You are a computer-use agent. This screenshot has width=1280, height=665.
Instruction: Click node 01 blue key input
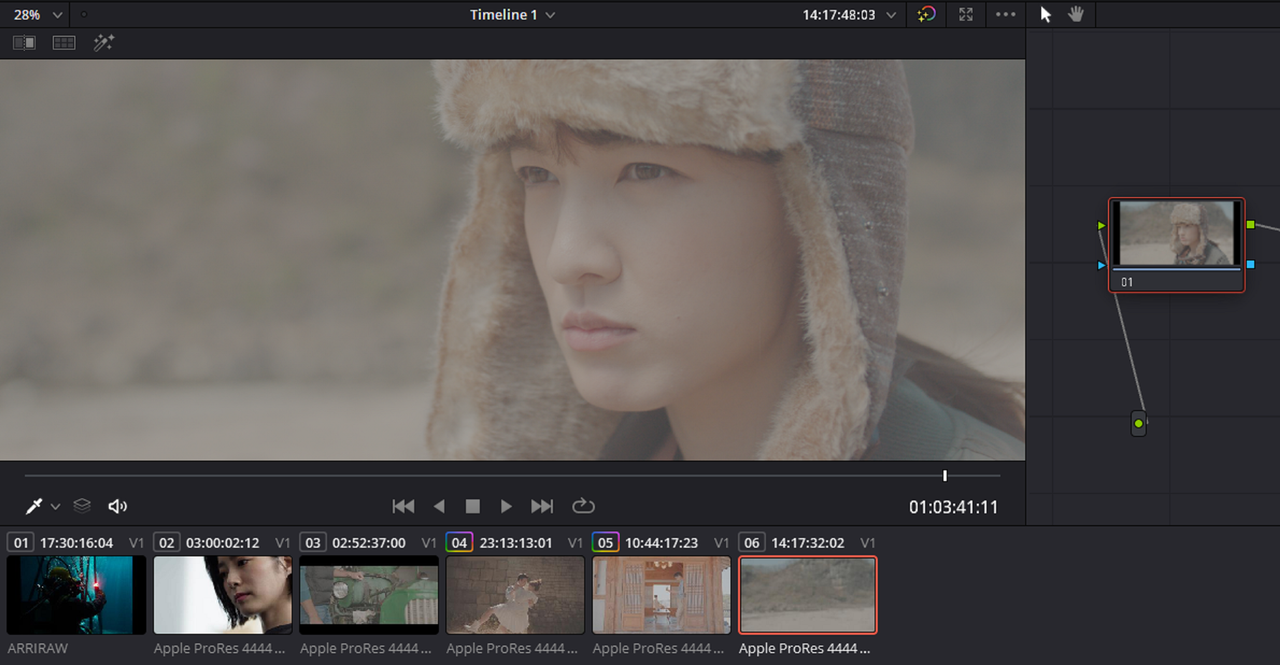[1101, 265]
